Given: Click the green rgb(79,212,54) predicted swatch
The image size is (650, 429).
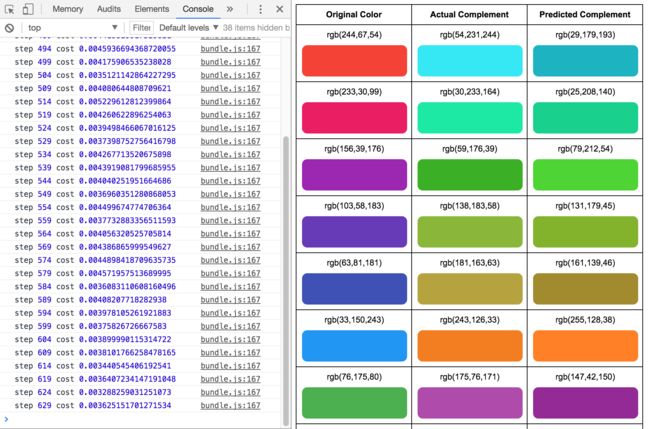Looking at the screenshot, I should pos(585,175).
